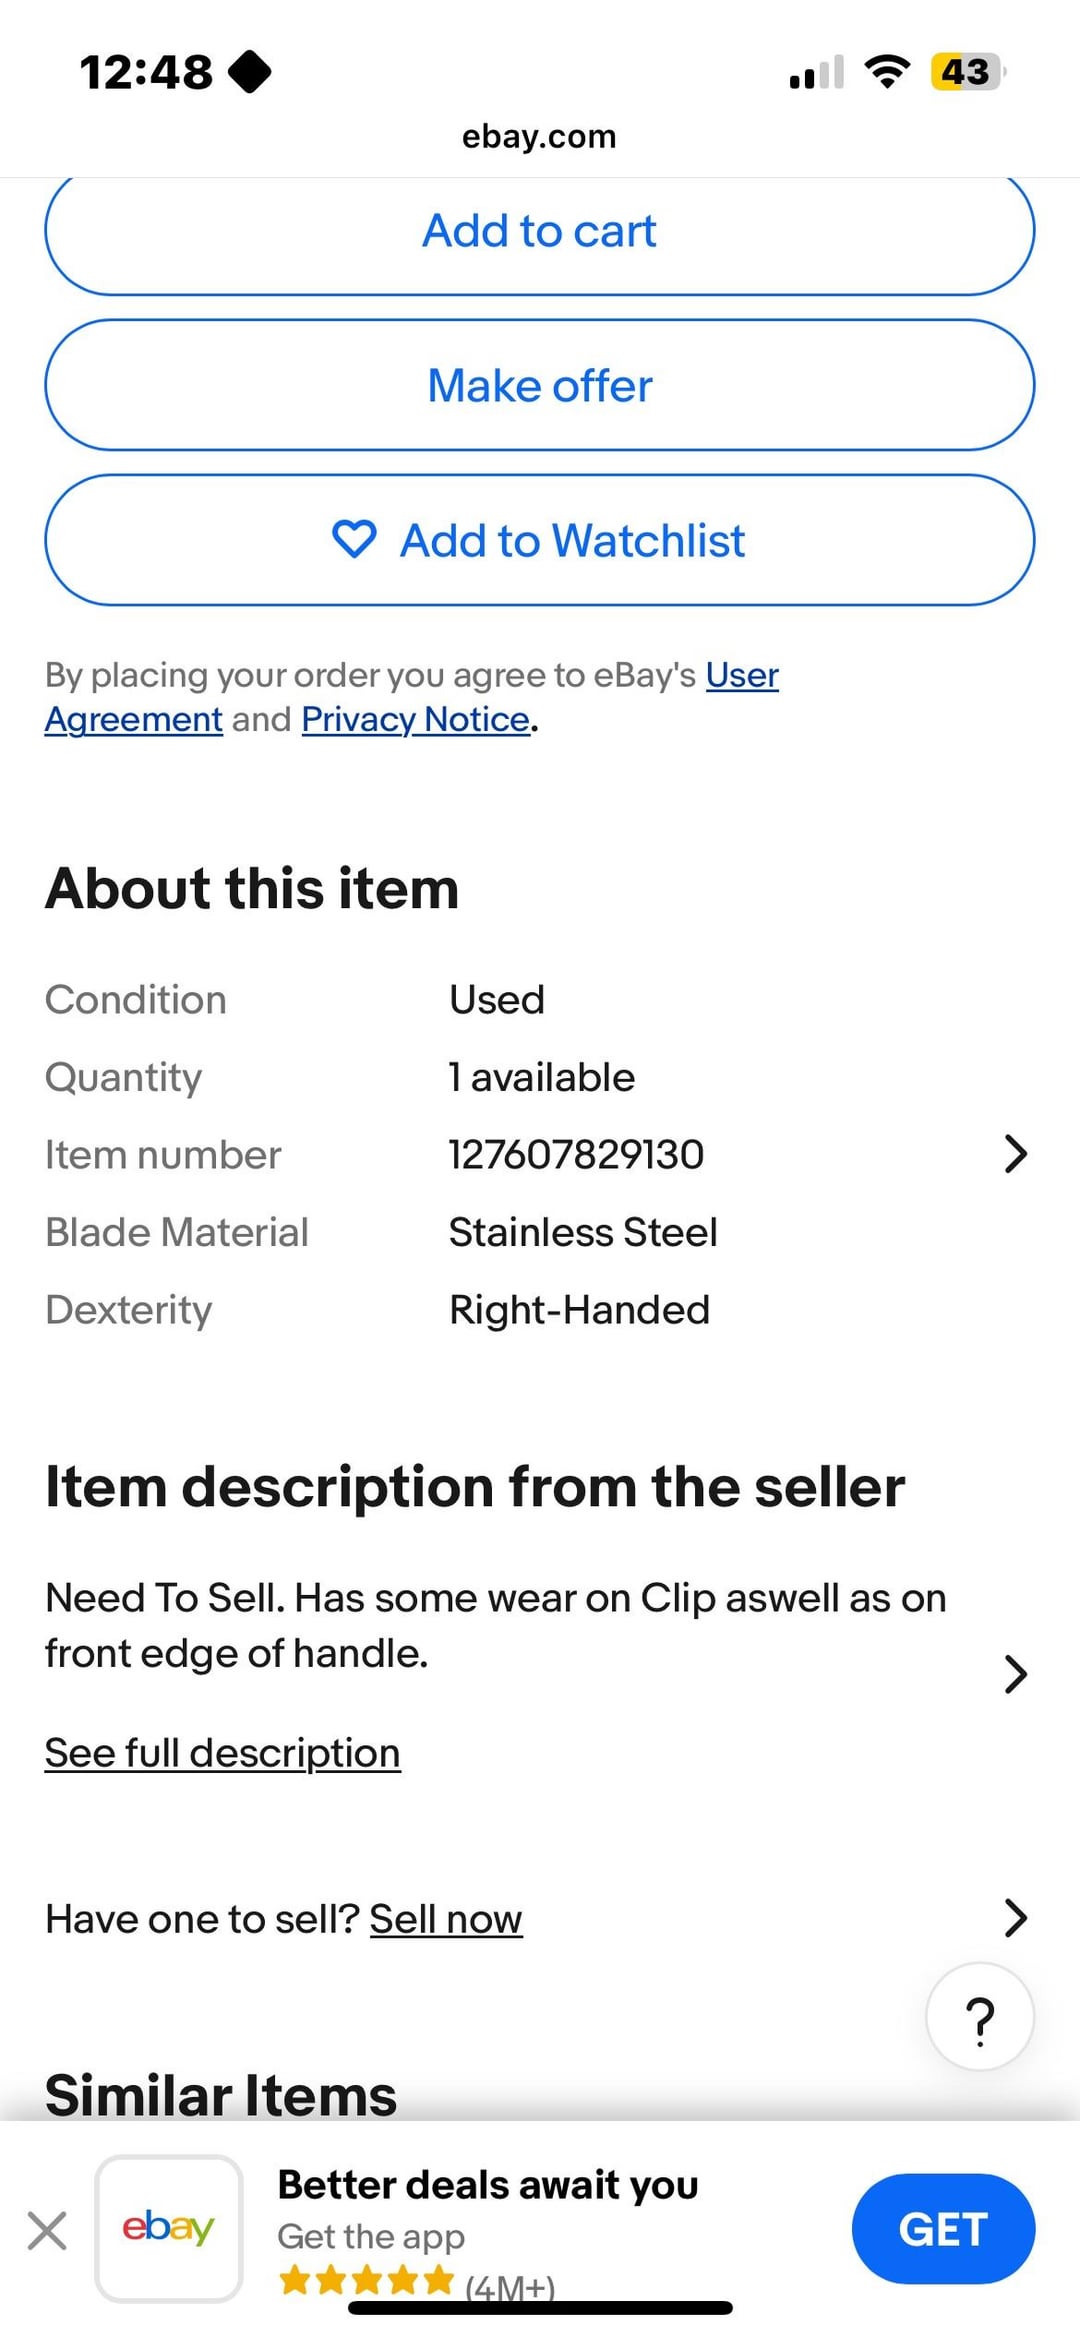
Task: Tap the Similar Items heading
Action: click(x=221, y=2094)
